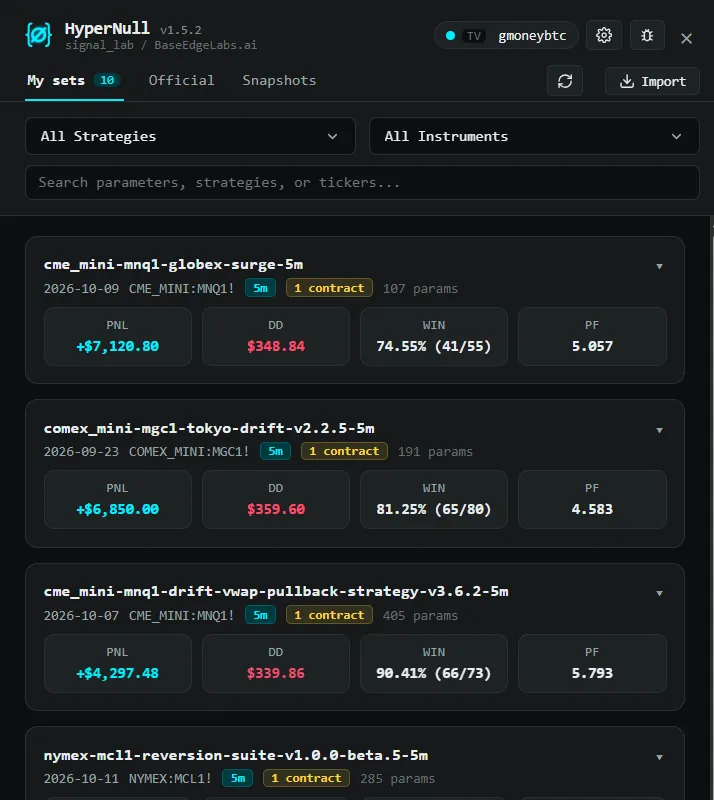Expand the vwap-pullback-strategy-v3.6.2 card
The height and width of the screenshot is (800, 714).
[659, 593]
